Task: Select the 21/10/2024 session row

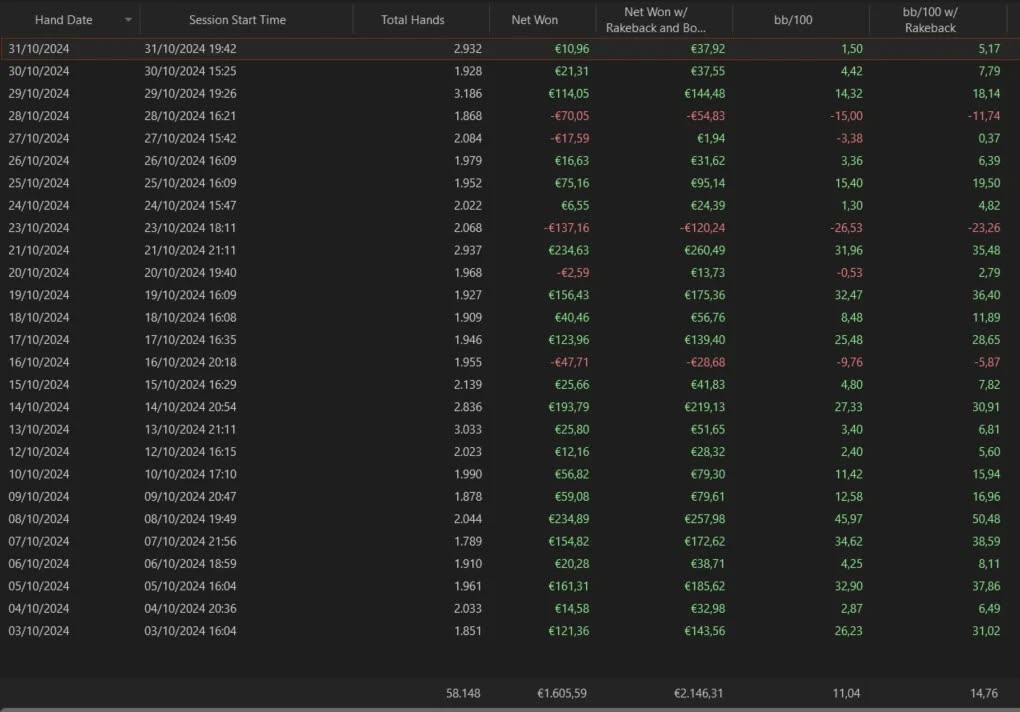Action: [400, 250]
